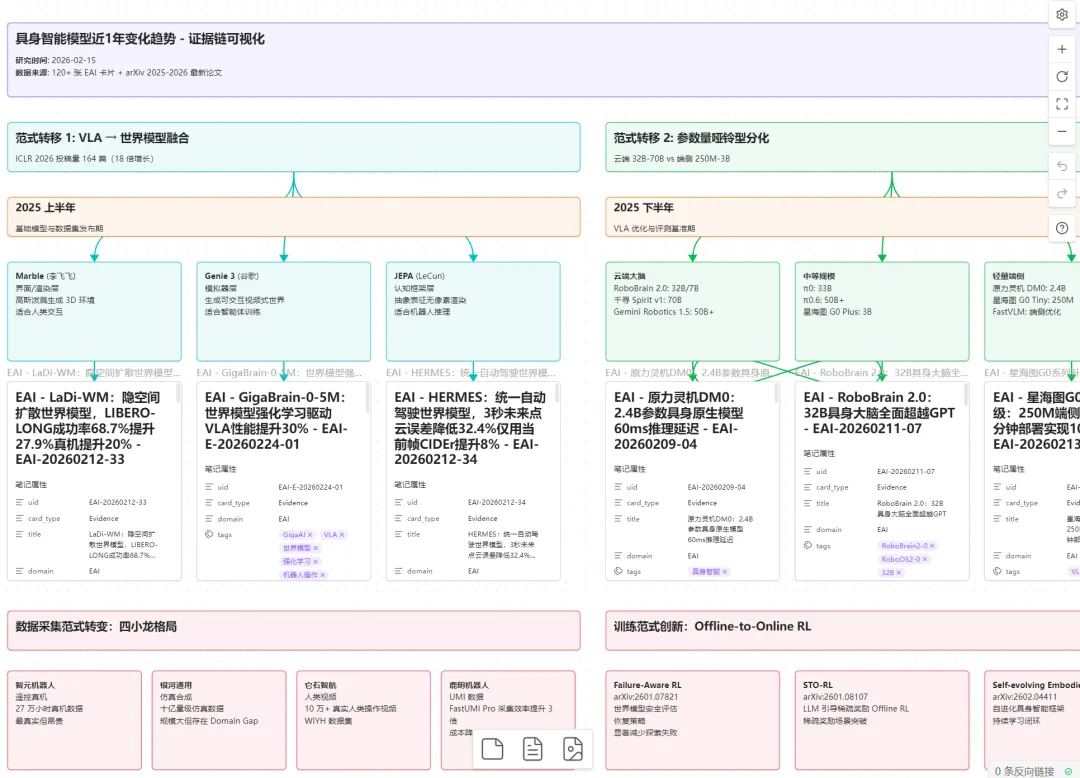
Task: Click uid property icon in 原力灵机DM0 card
Action: 619,487
